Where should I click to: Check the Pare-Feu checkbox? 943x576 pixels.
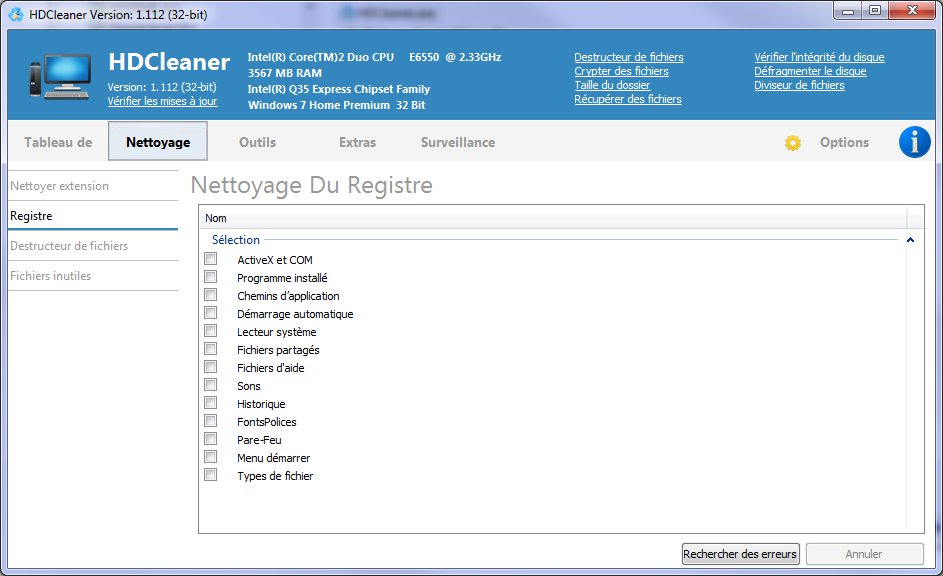pyautogui.click(x=210, y=440)
